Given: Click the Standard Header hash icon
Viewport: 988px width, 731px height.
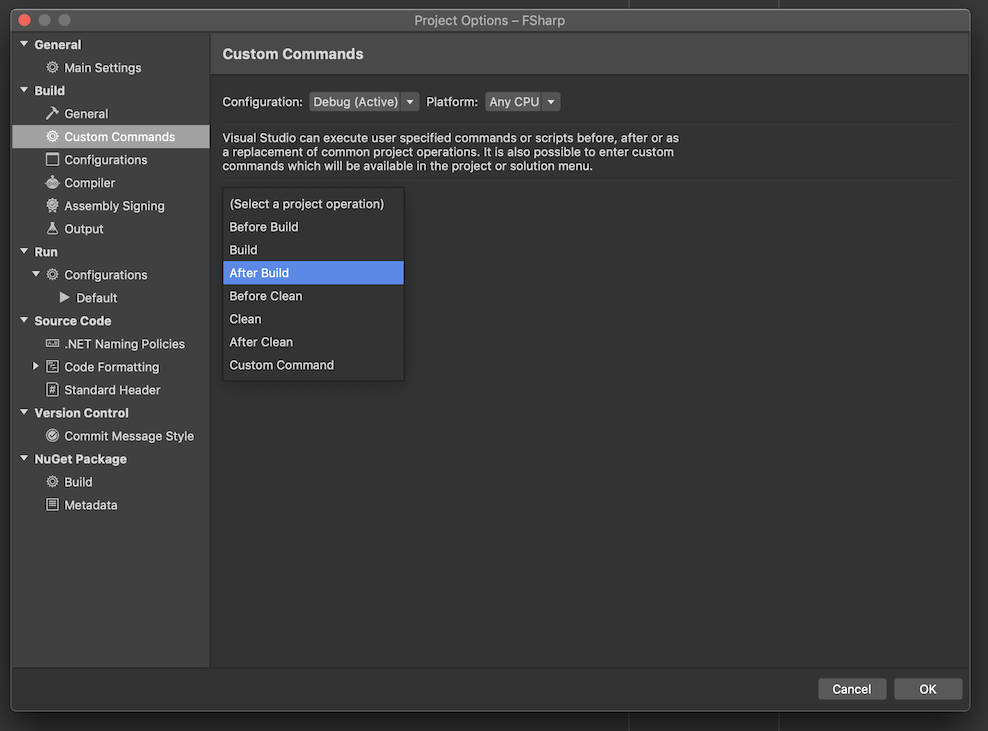Looking at the screenshot, I should point(52,389).
